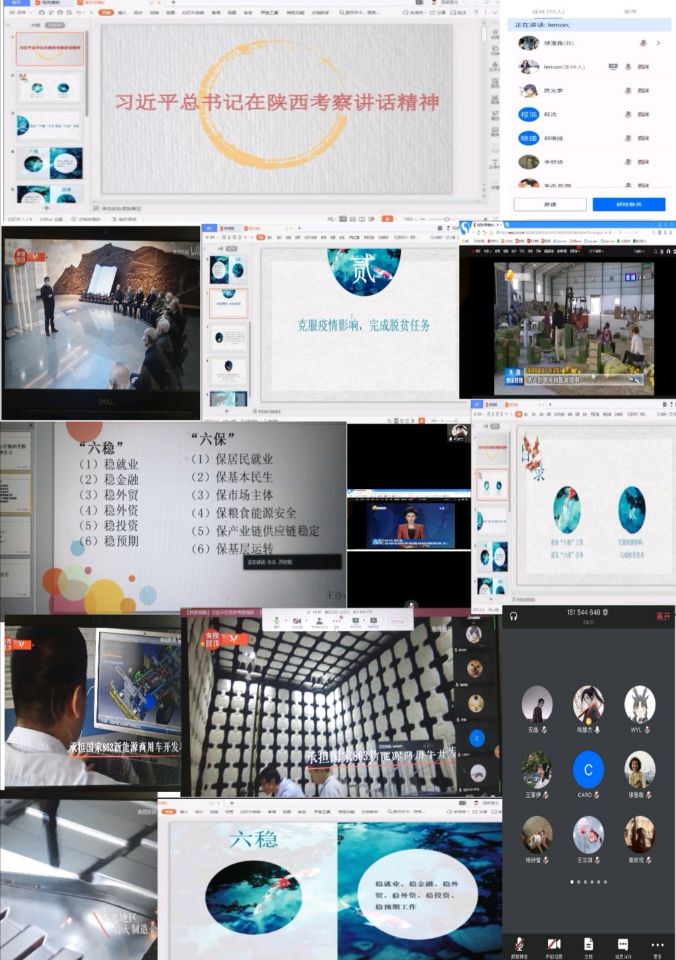Click avatar at top of black meeting window
This screenshot has width=676, height=960.
click(459, 432)
